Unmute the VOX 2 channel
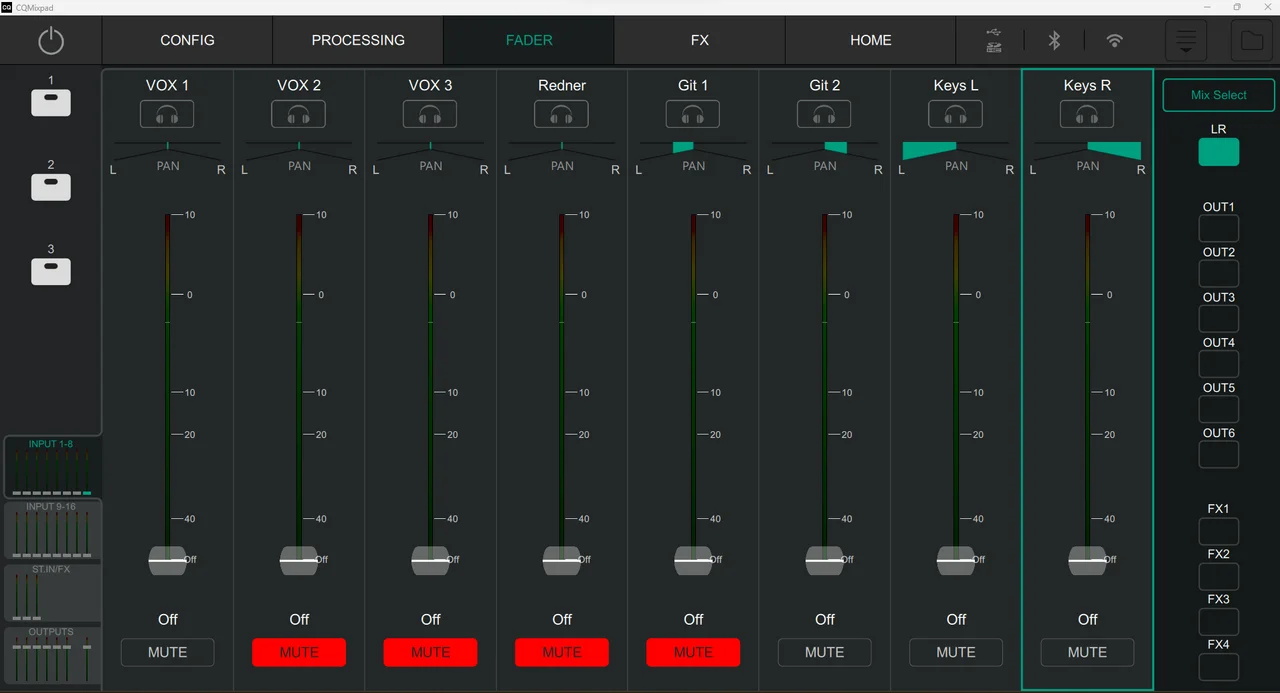The image size is (1280, 693). (298, 652)
